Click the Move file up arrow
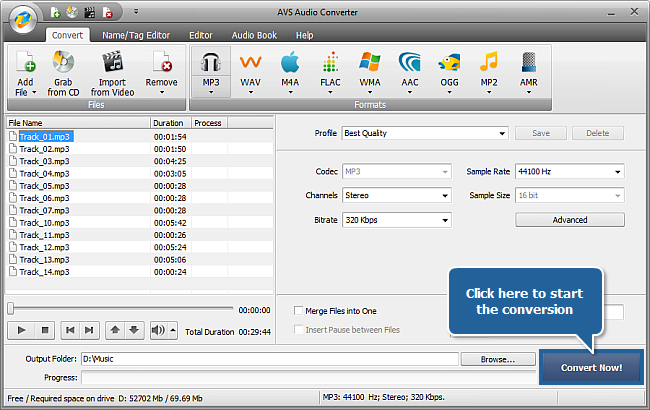Image resolution: width=650 pixels, height=410 pixels. (115, 330)
